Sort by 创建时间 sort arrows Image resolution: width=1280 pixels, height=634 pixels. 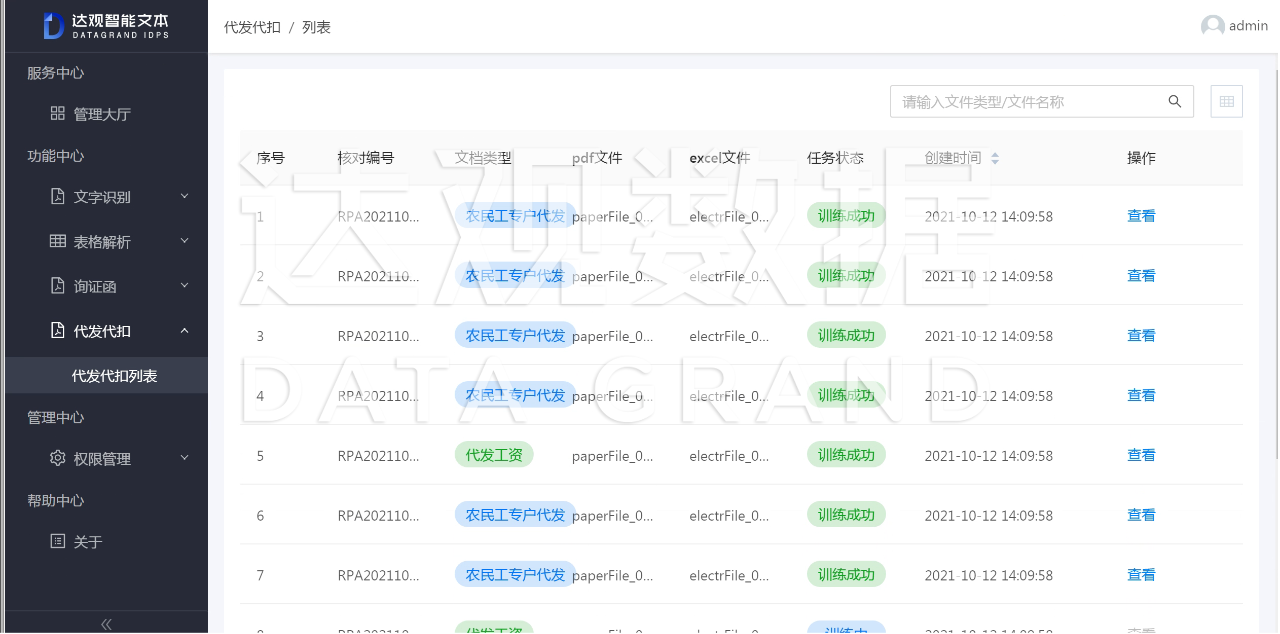(995, 158)
